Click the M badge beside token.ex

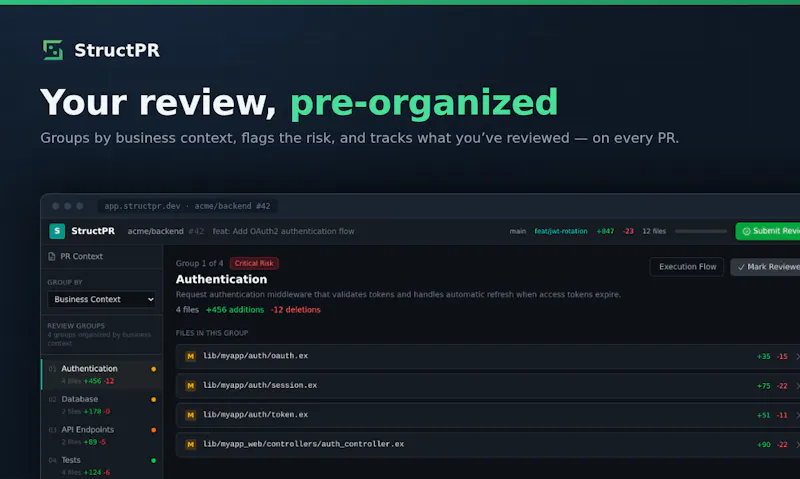(190, 415)
